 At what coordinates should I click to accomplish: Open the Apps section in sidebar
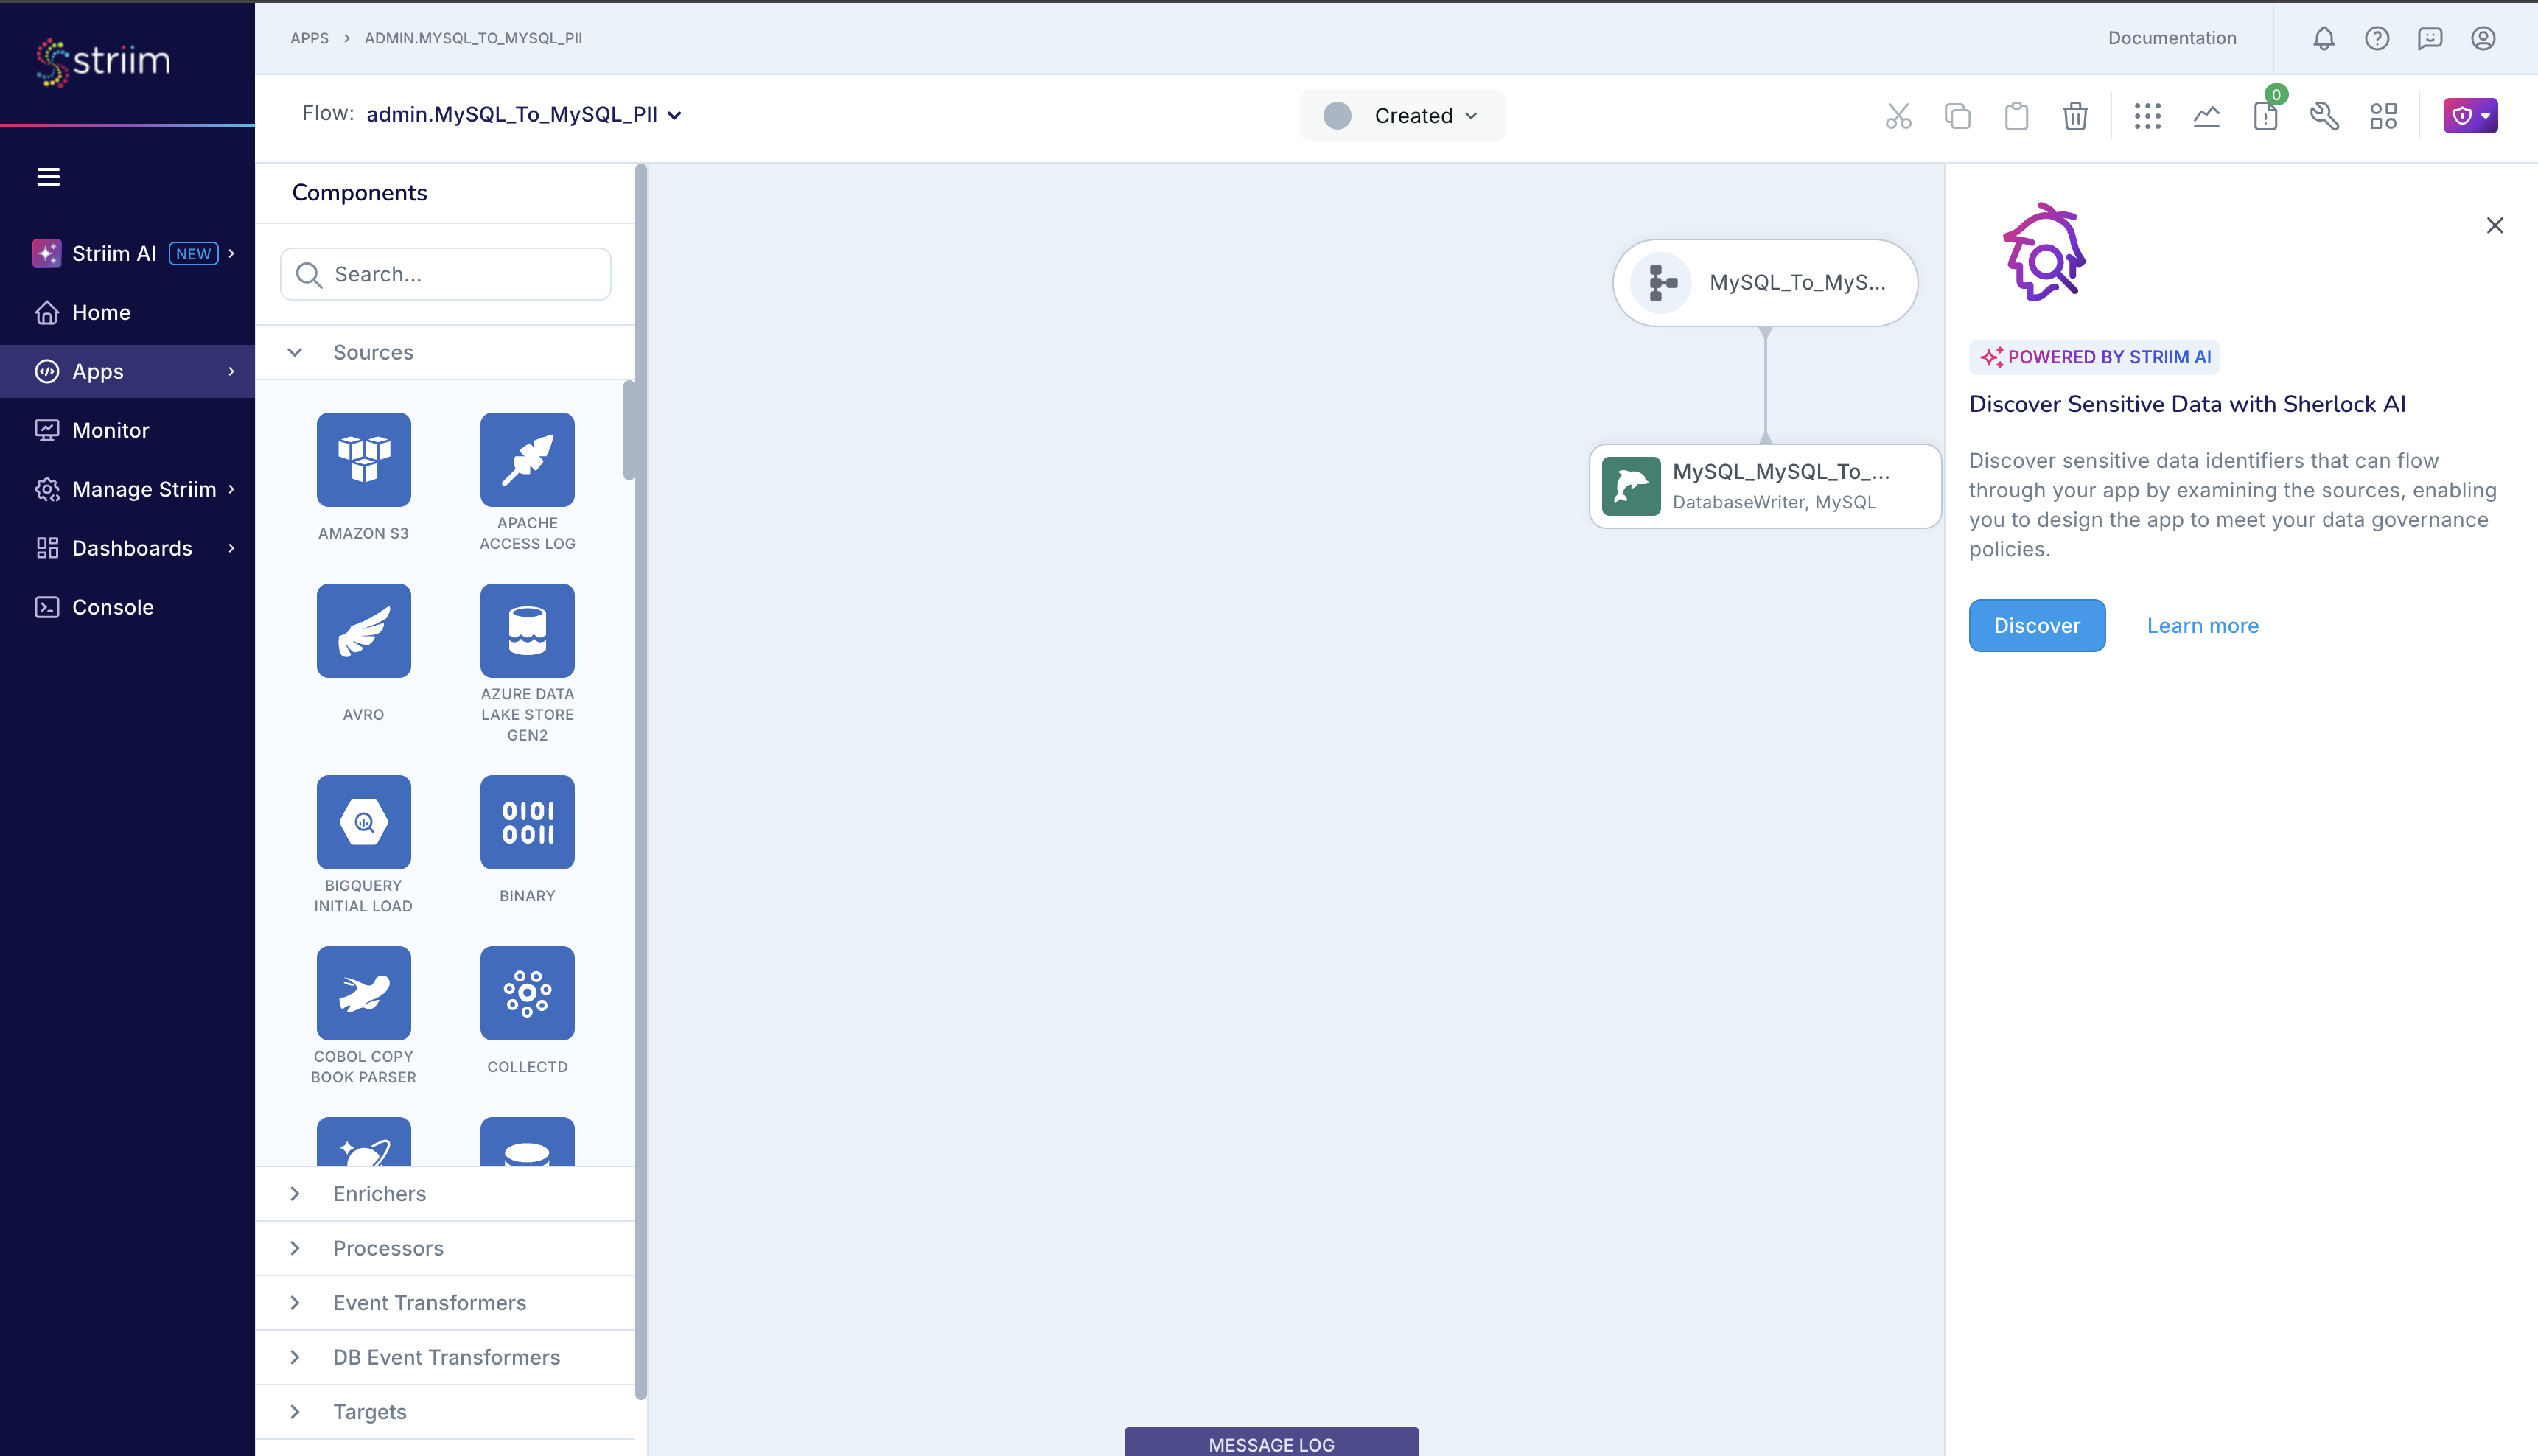[x=96, y=371]
